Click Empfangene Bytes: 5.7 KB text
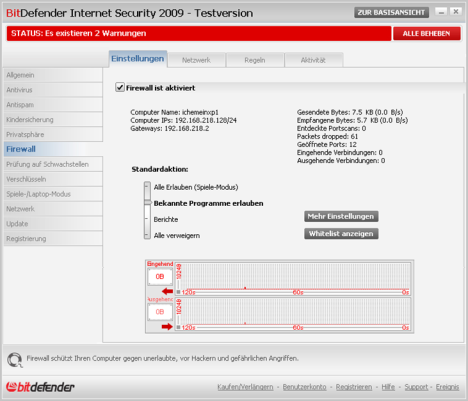 coord(352,120)
